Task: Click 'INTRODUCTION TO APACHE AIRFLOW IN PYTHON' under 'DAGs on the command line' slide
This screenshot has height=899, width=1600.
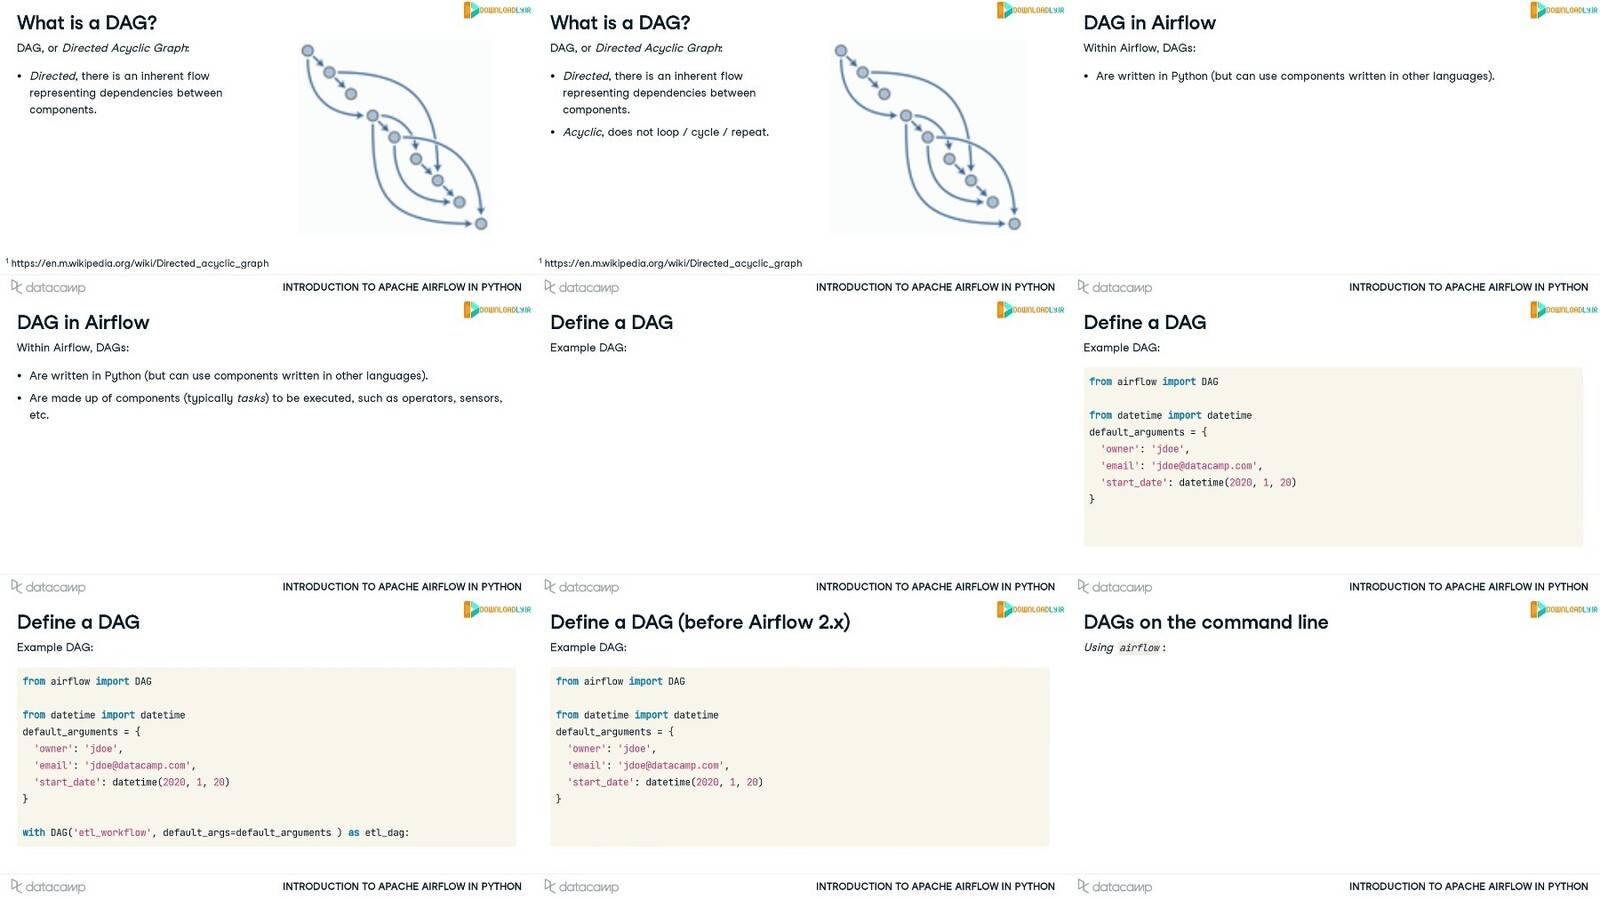Action: [x=1468, y=886]
